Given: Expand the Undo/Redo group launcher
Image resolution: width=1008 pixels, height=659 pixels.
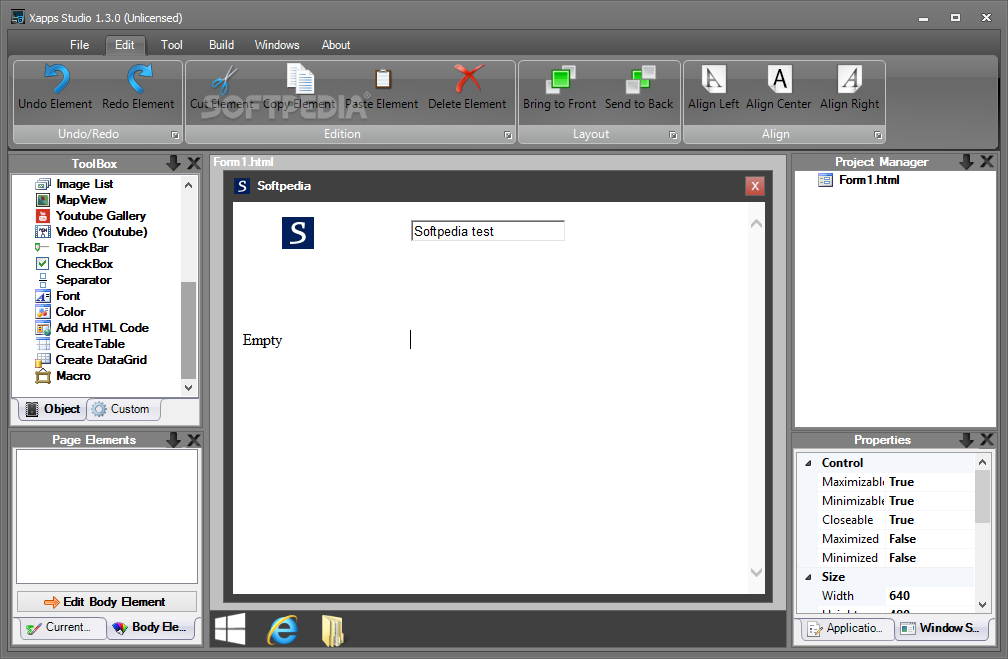Looking at the screenshot, I should pyautogui.click(x=175, y=135).
